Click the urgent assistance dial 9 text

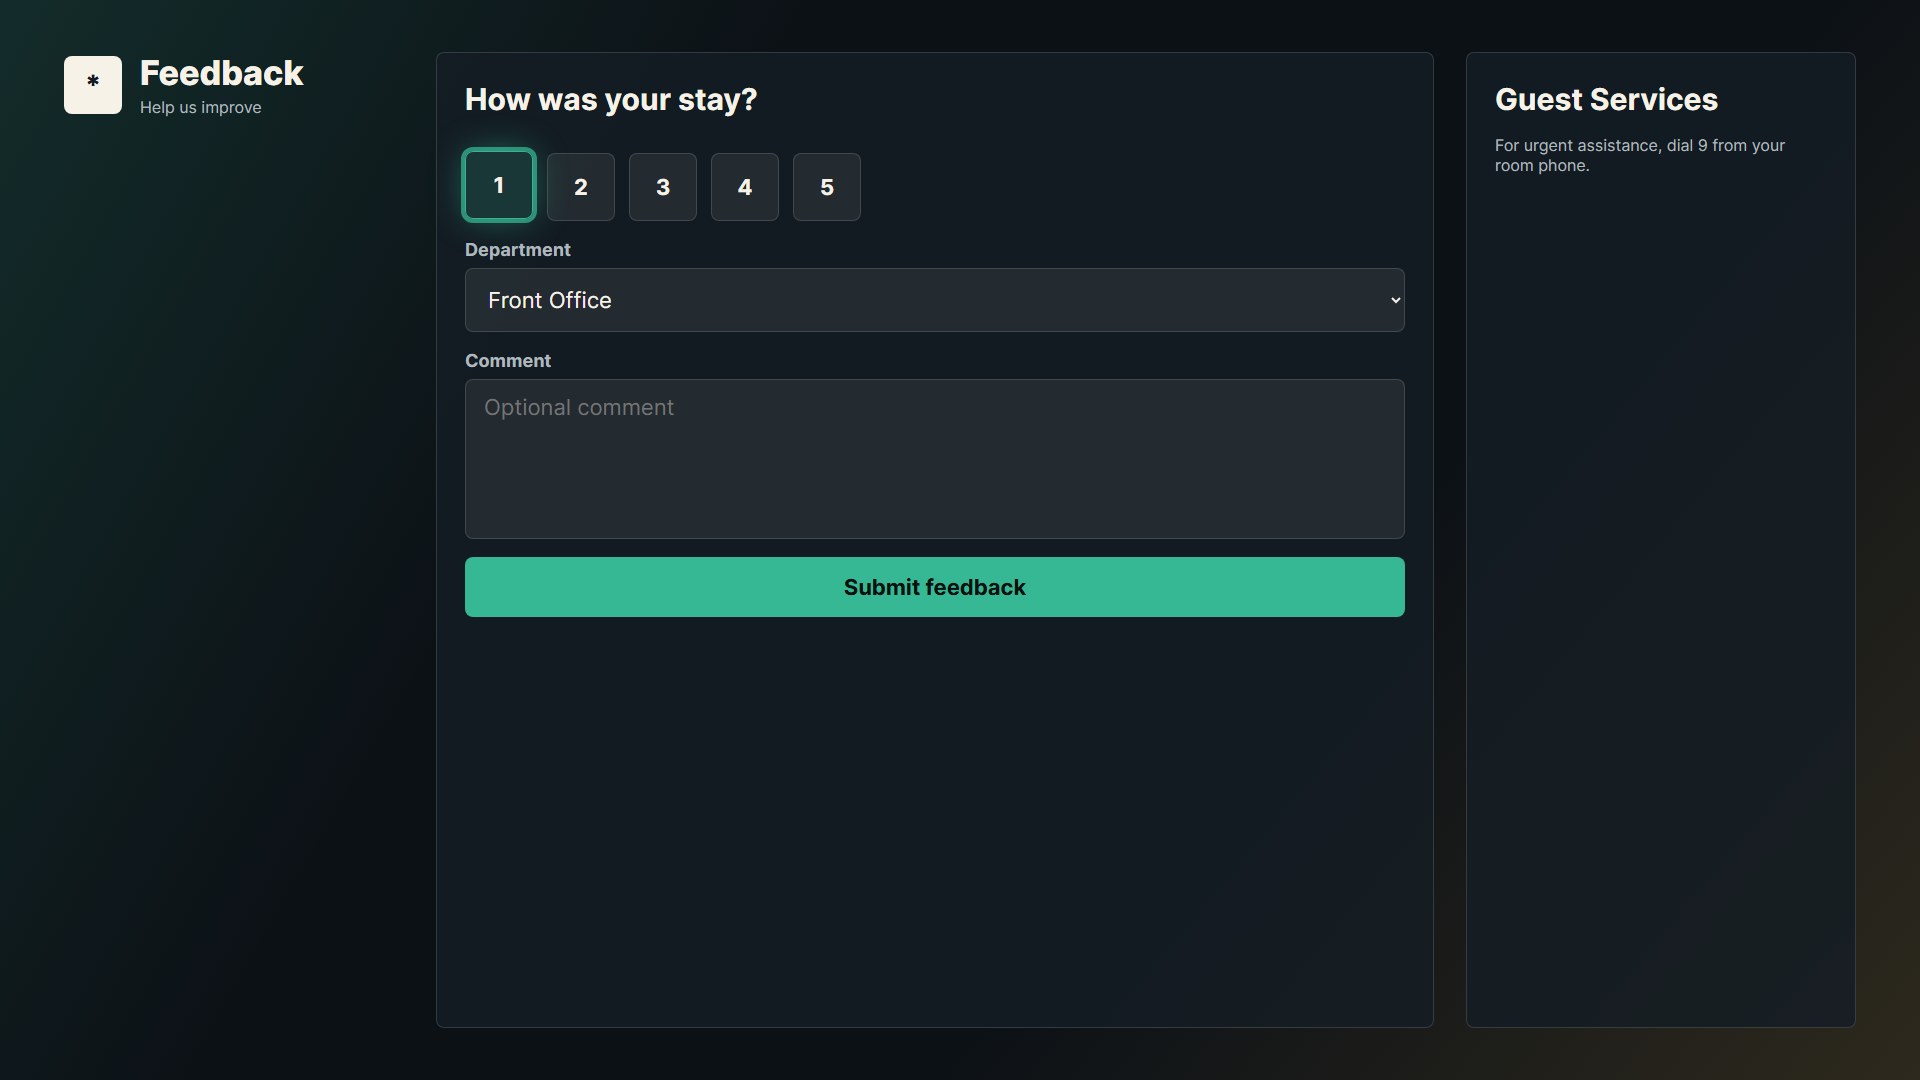pos(1640,155)
